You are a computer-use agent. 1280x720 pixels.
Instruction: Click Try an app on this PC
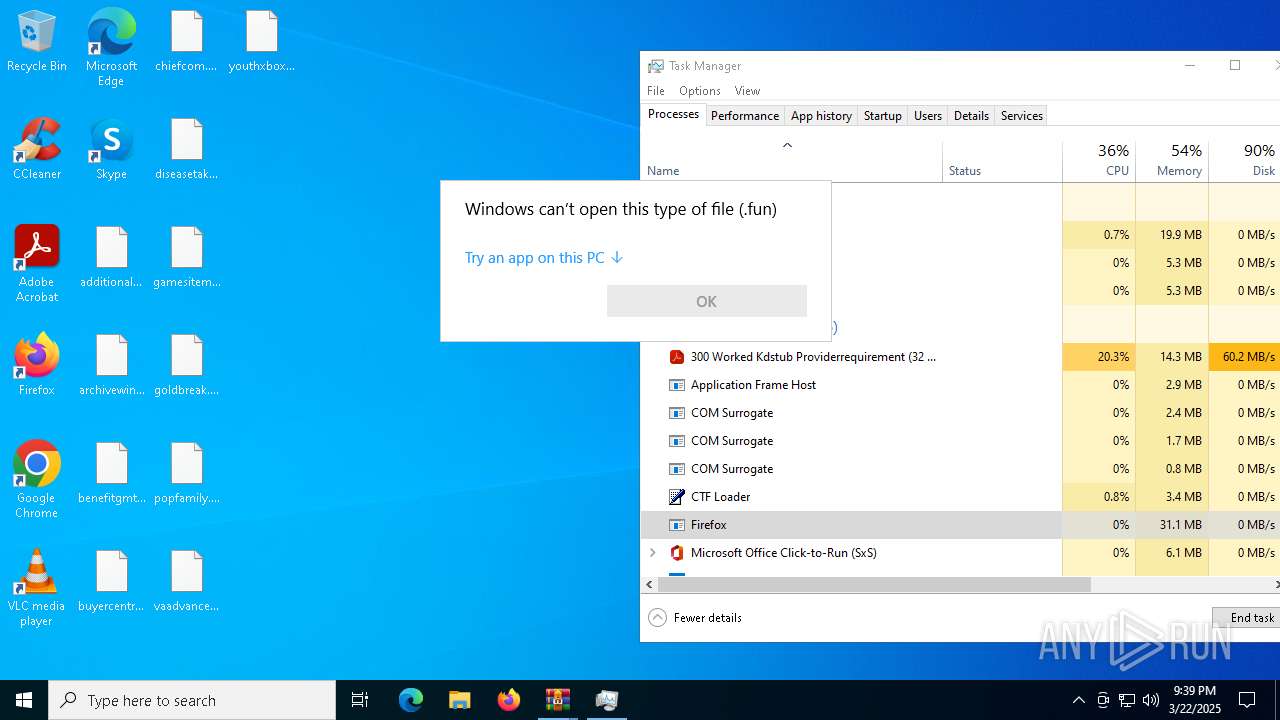coord(544,258)
